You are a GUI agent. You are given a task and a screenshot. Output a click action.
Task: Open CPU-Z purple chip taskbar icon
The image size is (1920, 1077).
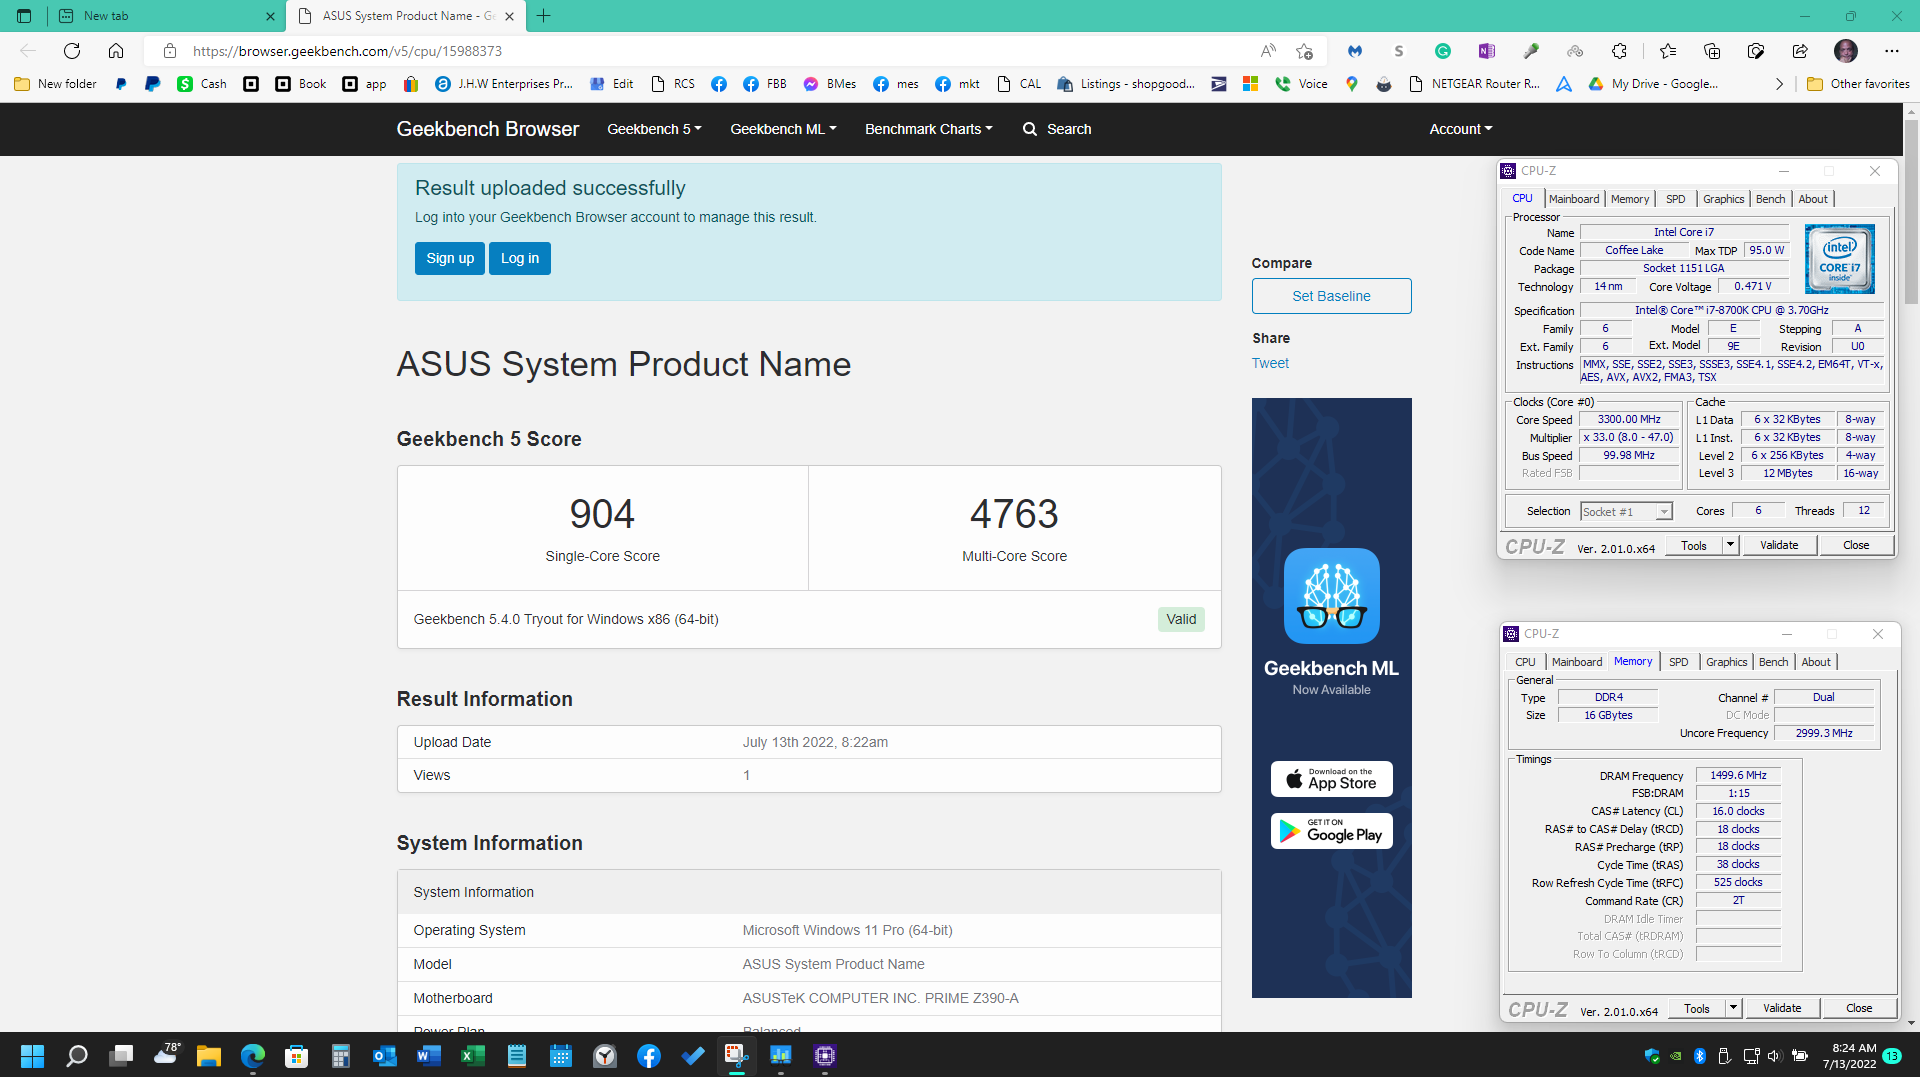pos(825,1056)
